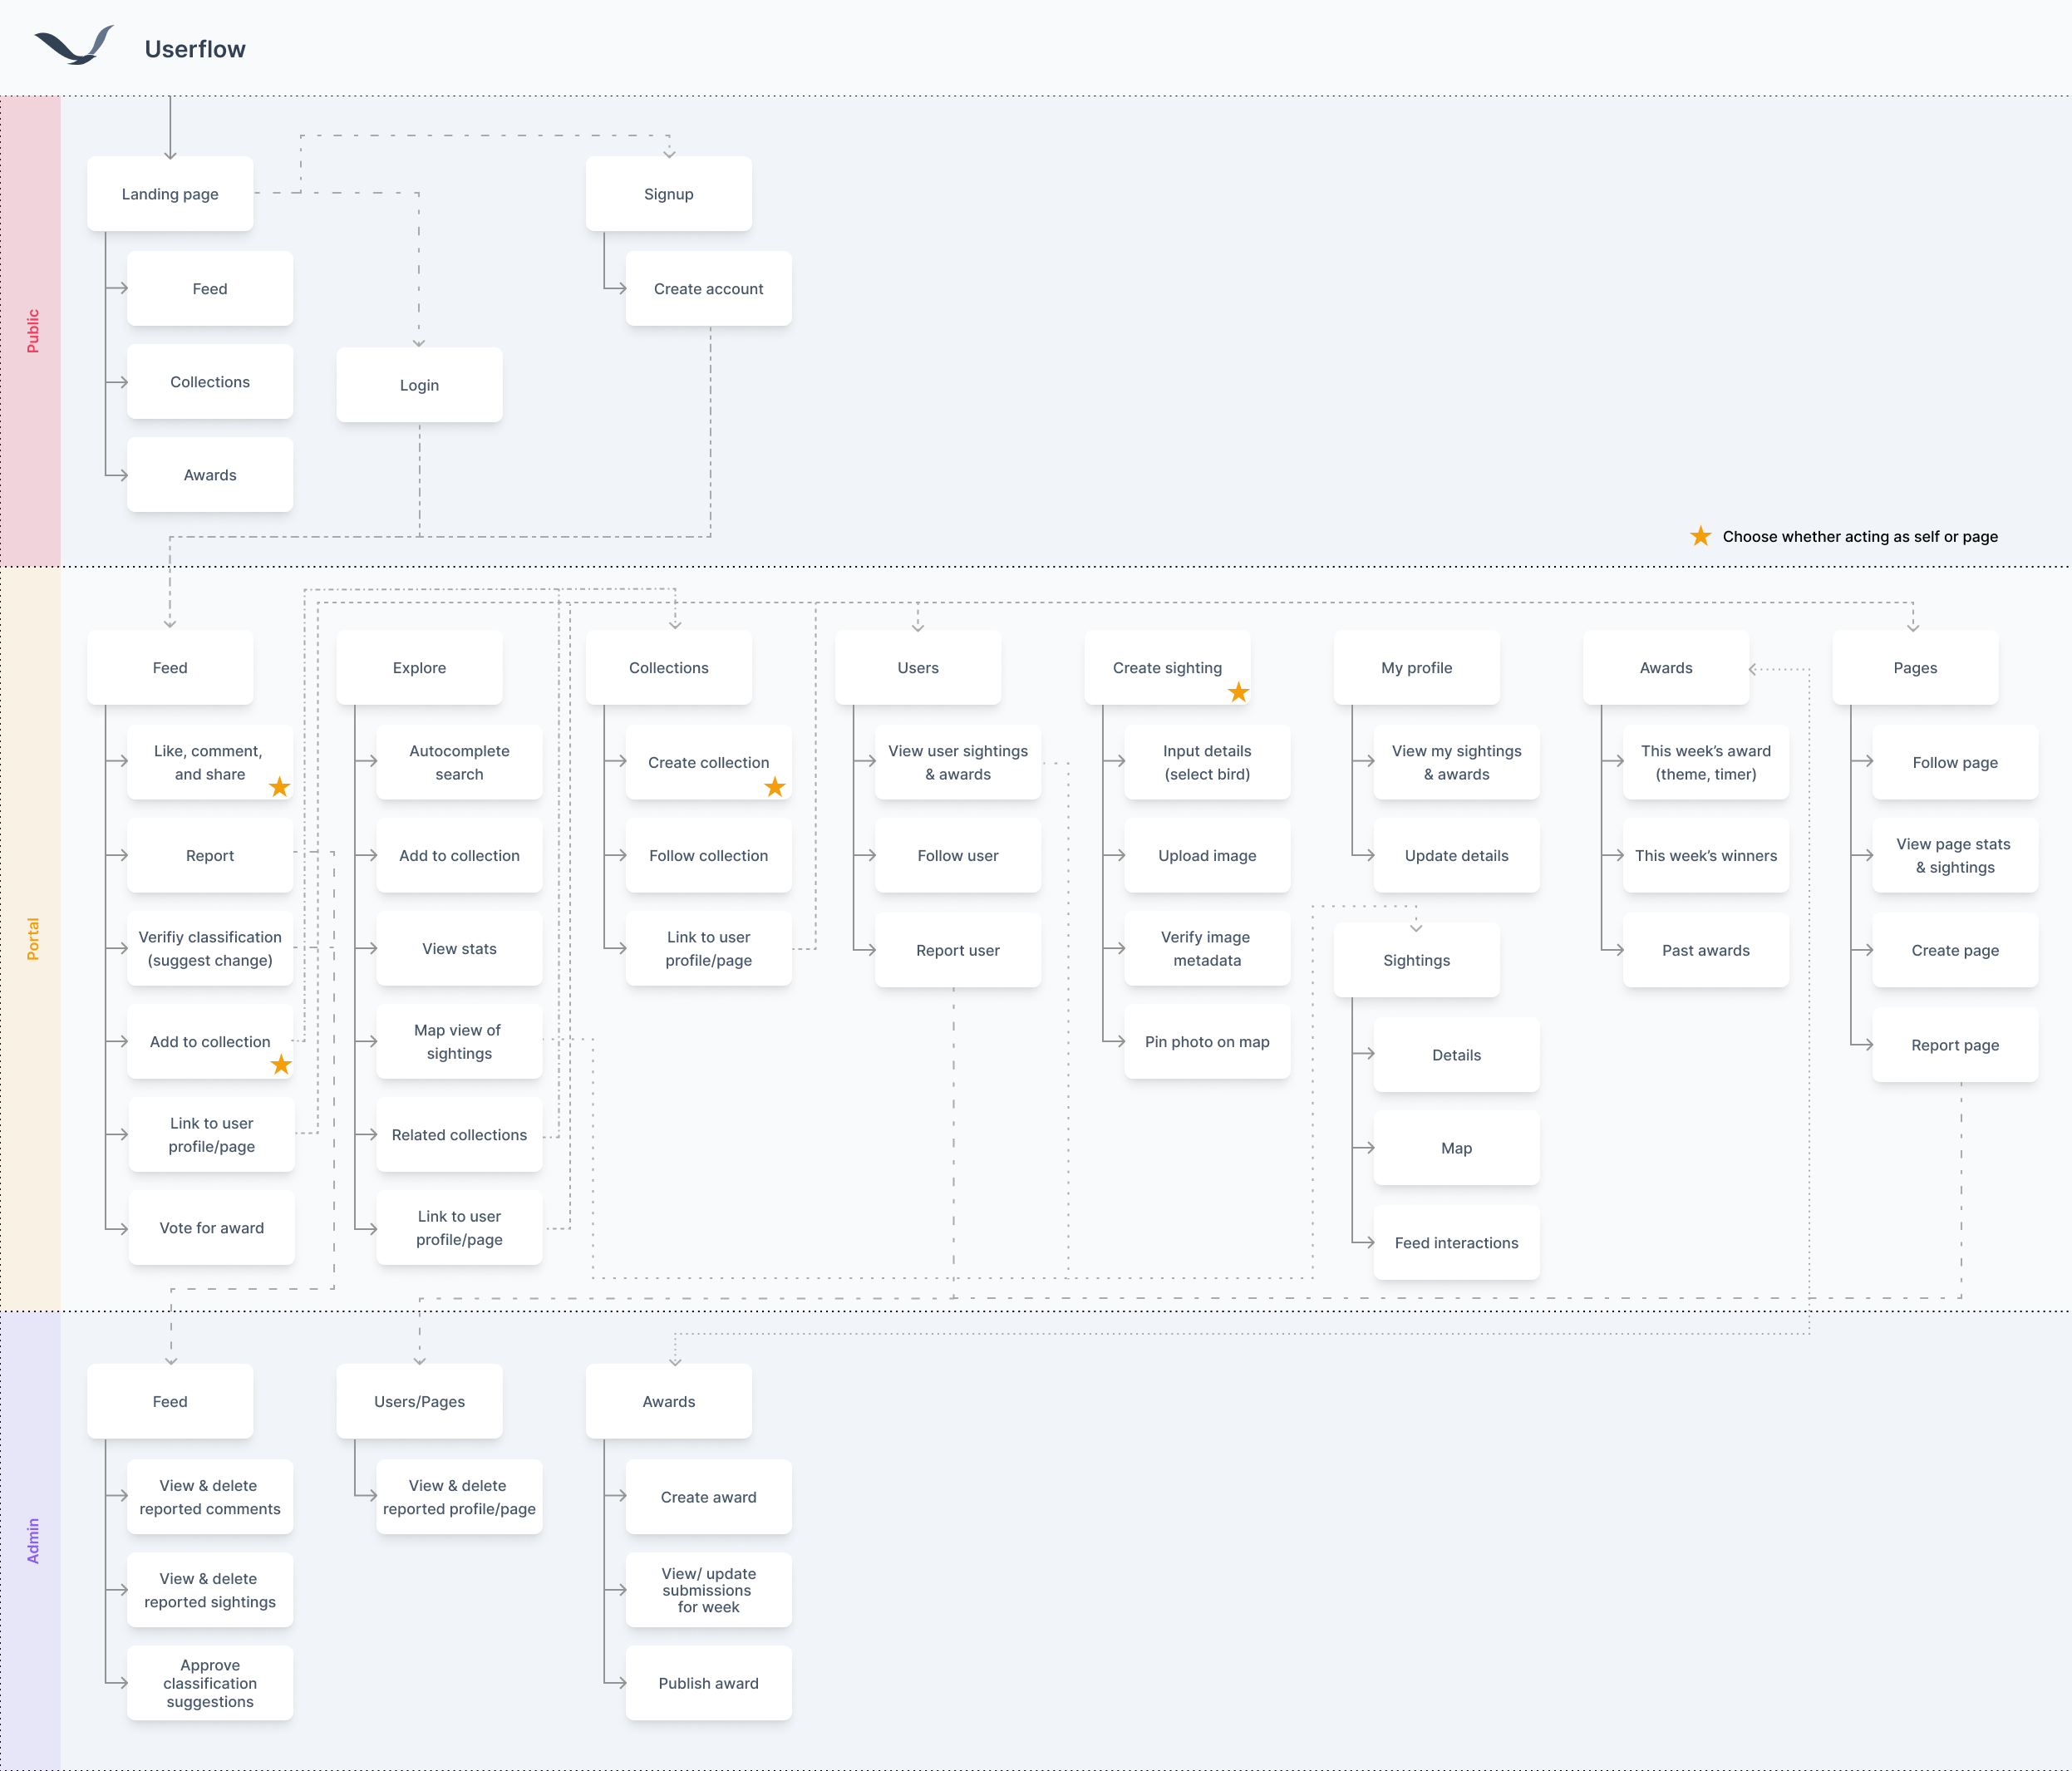Click the Pin photo on map node
Image resolution: width=2072 pixels, height=1771 pixels.
(x=1207, y=1041)
